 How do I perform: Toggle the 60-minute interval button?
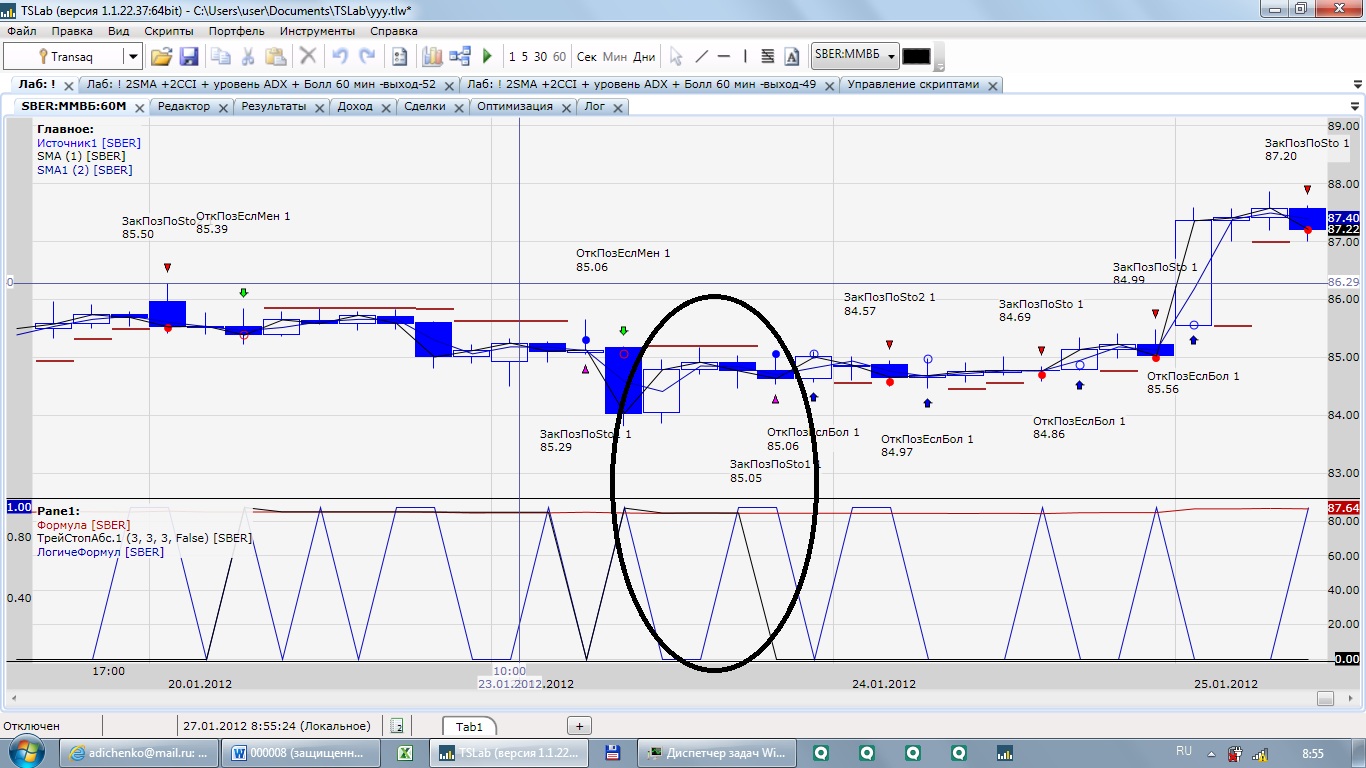click(x=559, y=57)
